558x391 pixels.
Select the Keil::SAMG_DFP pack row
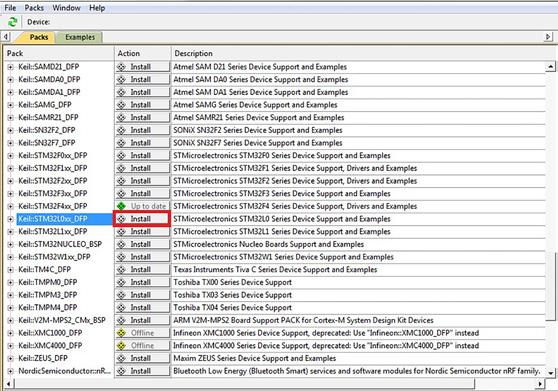[45, 105]
